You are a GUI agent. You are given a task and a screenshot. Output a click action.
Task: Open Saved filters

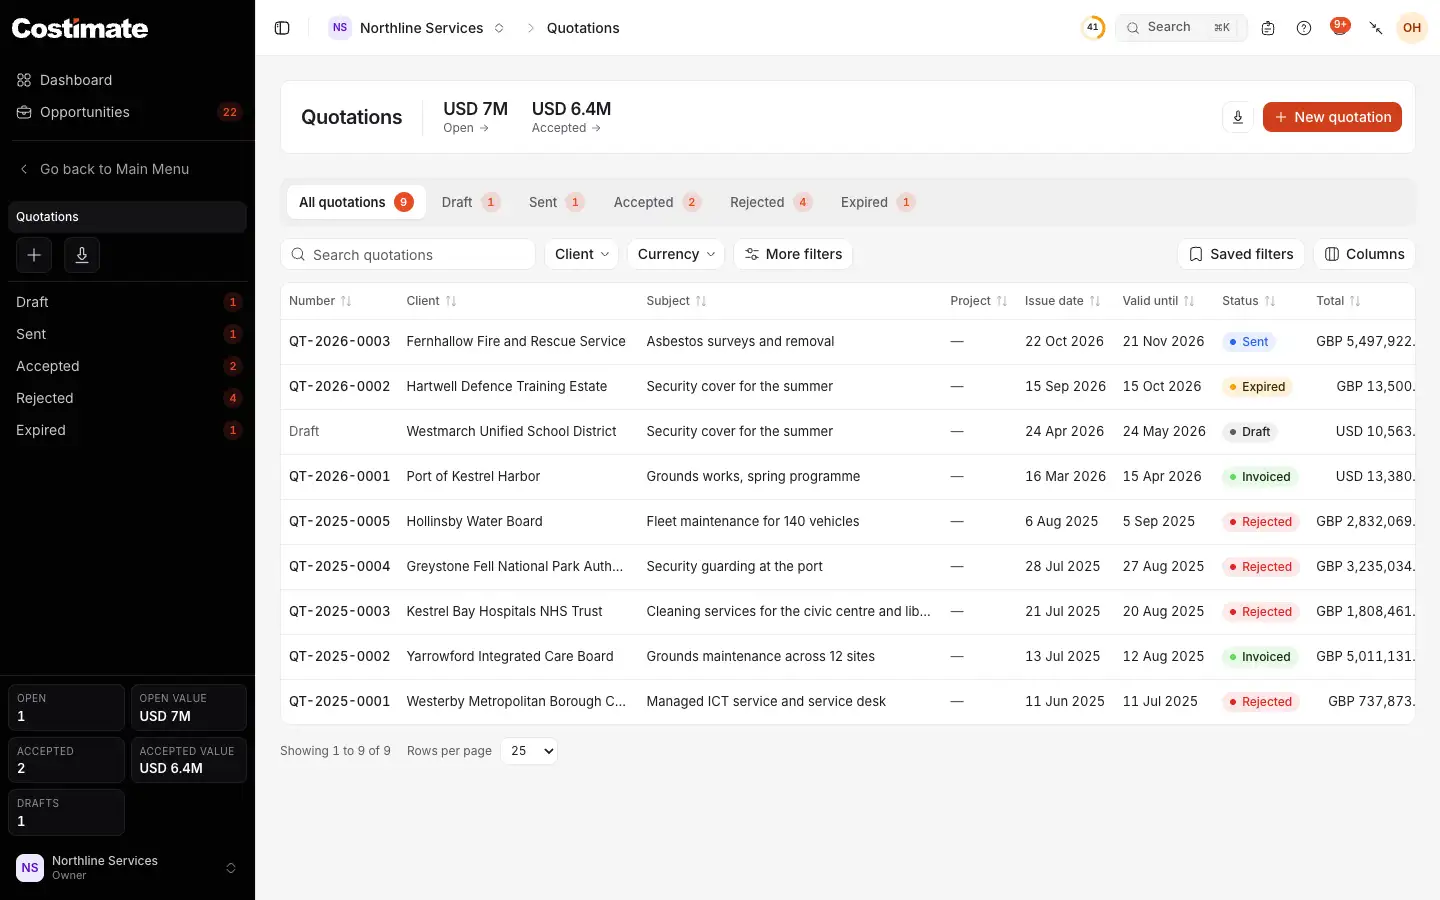point(1241,254)
